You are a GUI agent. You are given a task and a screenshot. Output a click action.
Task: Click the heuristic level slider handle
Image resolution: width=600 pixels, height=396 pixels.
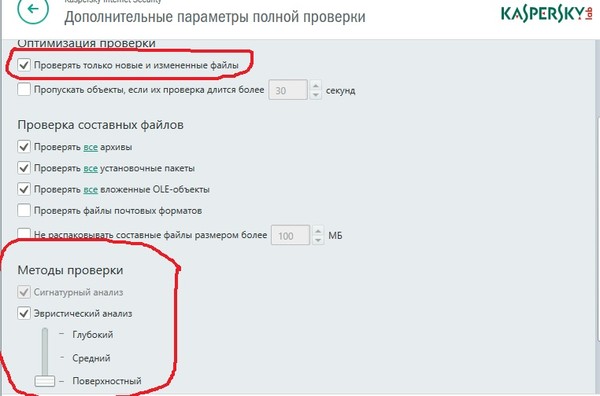[x=44, y=381]
